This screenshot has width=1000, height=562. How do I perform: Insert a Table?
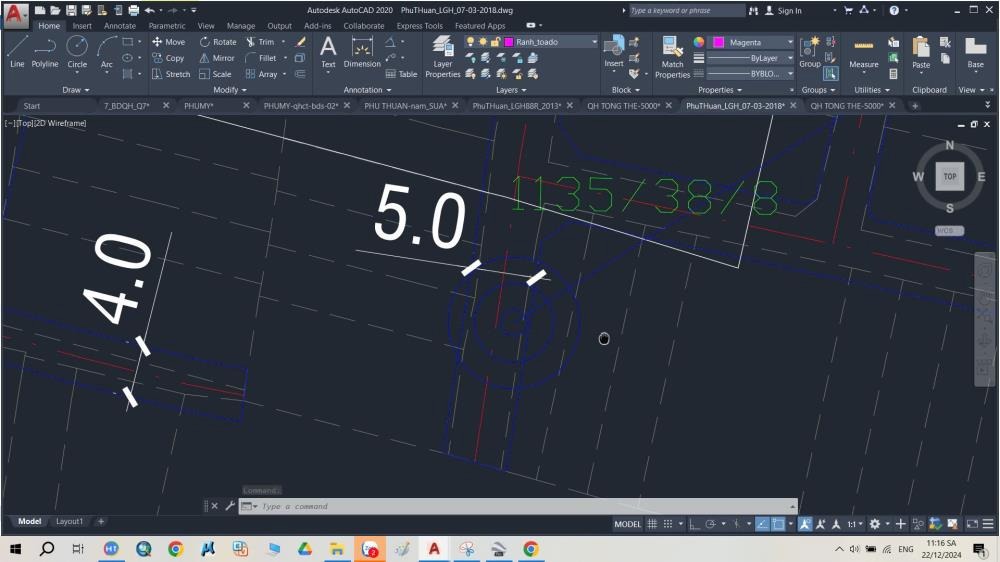coord(401,74)
